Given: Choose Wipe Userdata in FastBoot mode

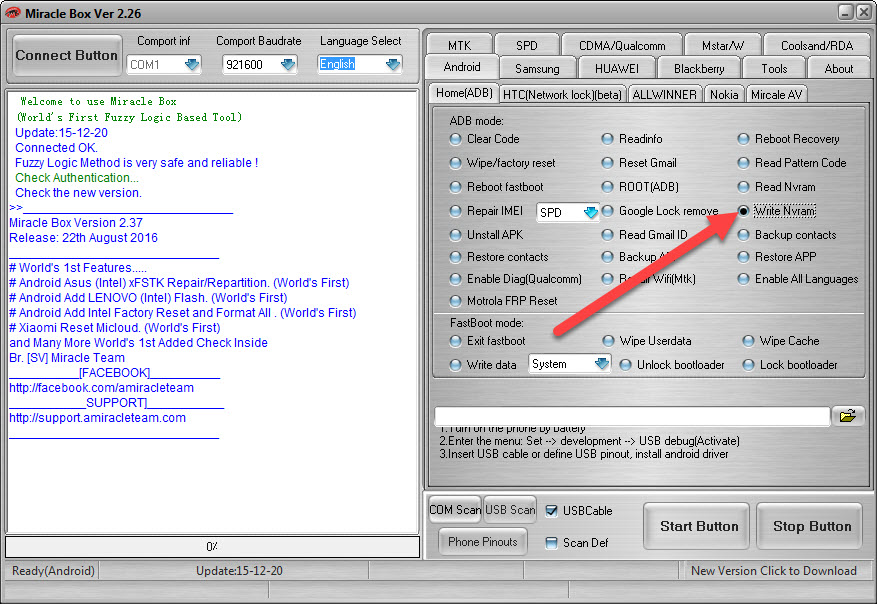Looking at the screenshot, I should point(608,341).
